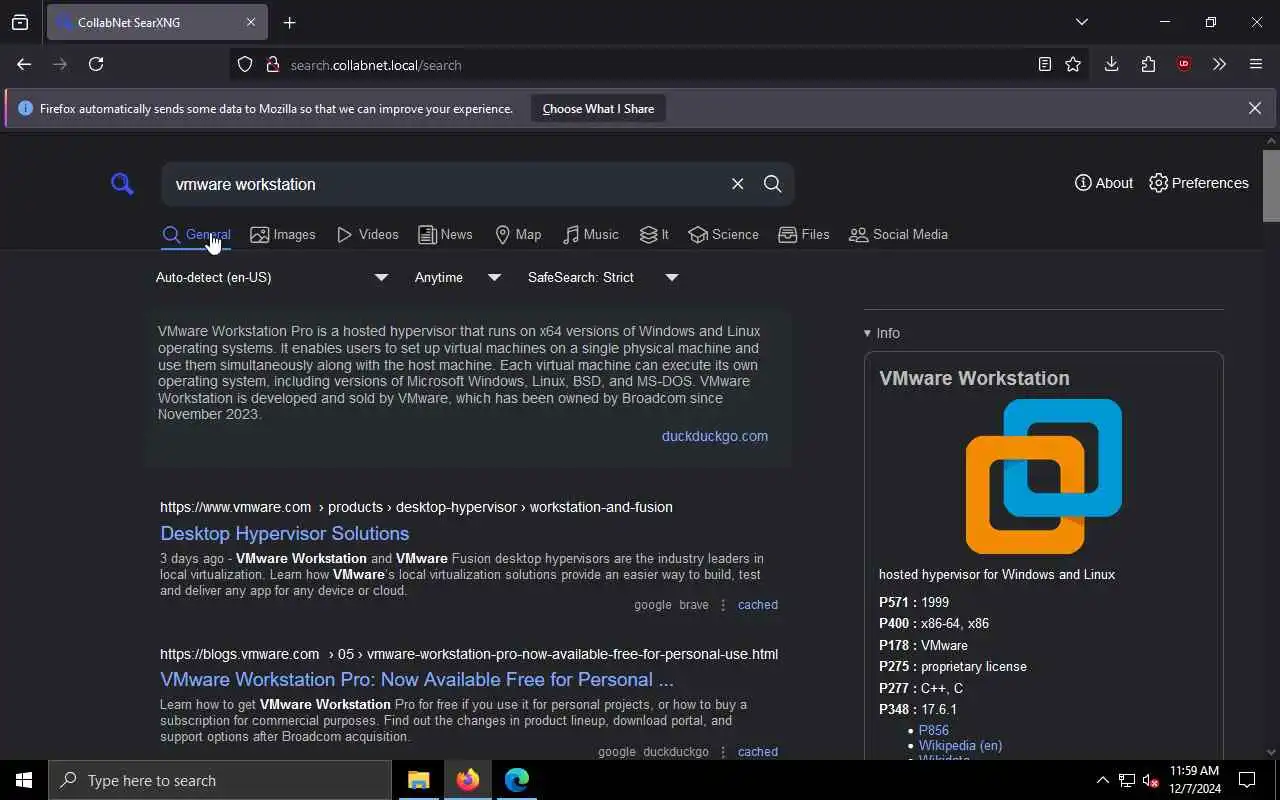Go back to previous page
This screenshot has width=1280, height=800.
[24, 64]
